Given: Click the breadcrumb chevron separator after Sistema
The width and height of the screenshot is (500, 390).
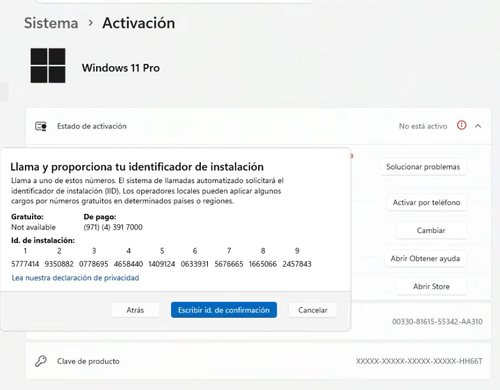Looking at the screenshot, I should pyautogui.click(x=90, y=23).
